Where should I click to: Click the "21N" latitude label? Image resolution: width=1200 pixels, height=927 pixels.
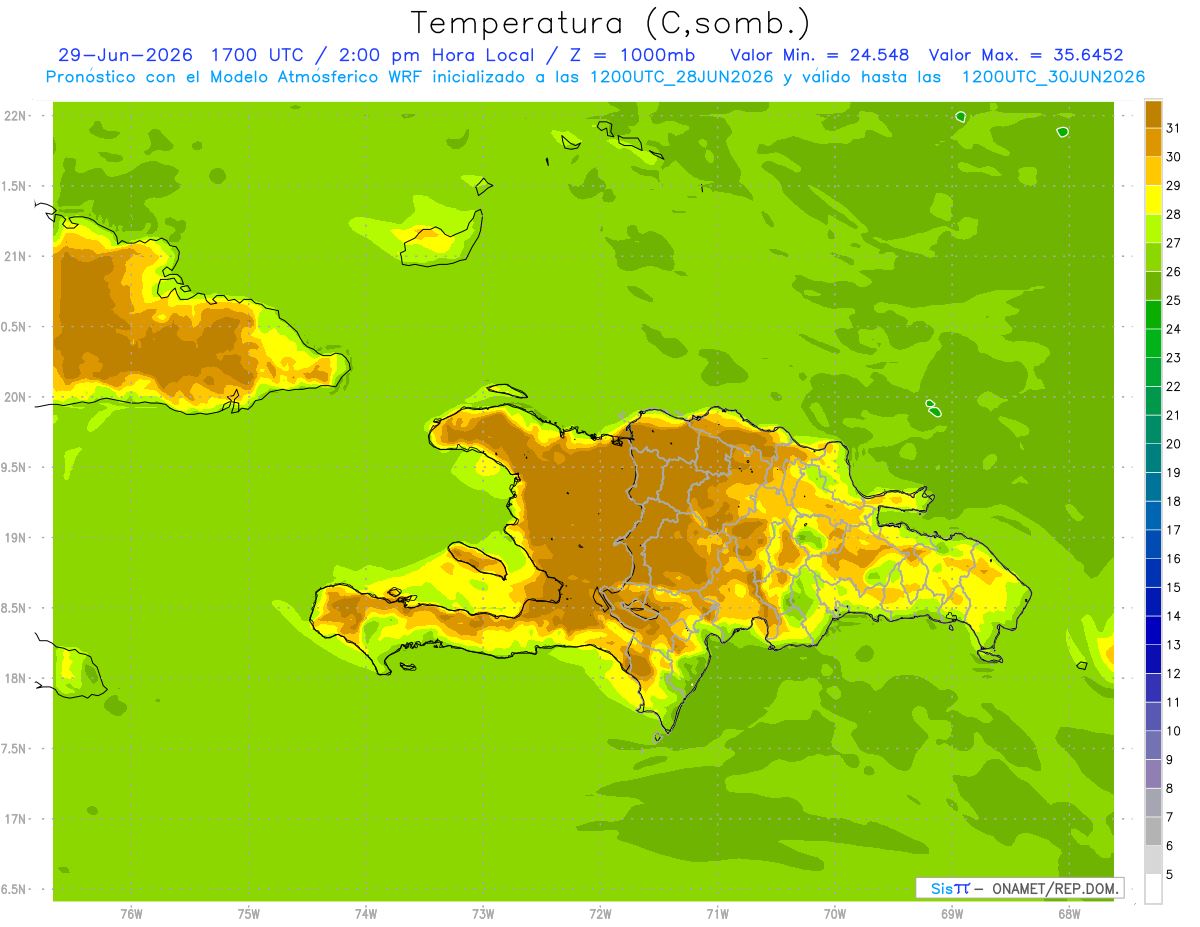click(15, 256)
